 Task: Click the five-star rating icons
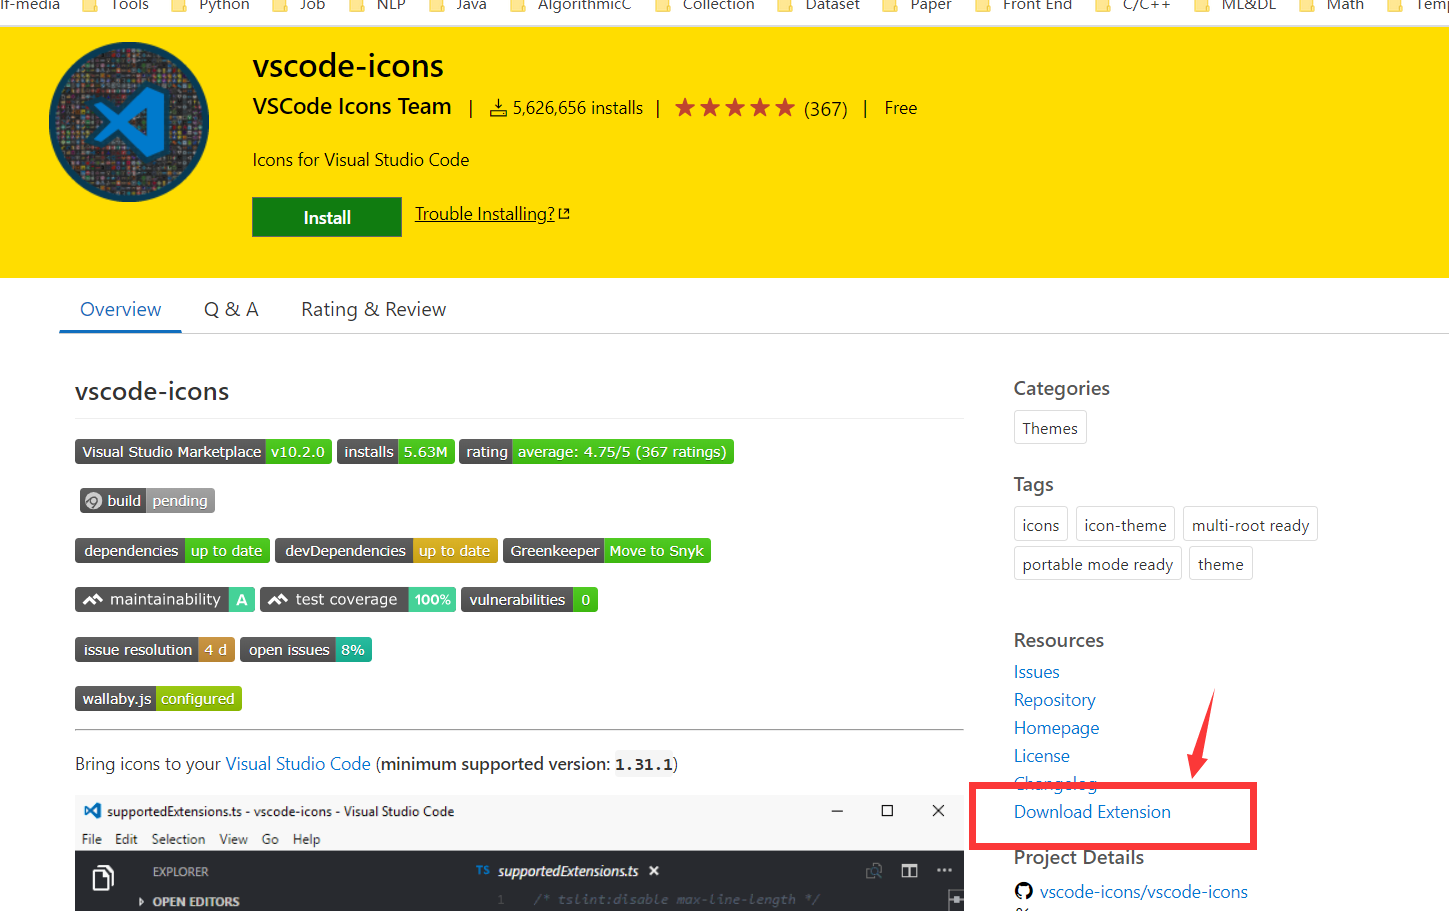[735, 107]
